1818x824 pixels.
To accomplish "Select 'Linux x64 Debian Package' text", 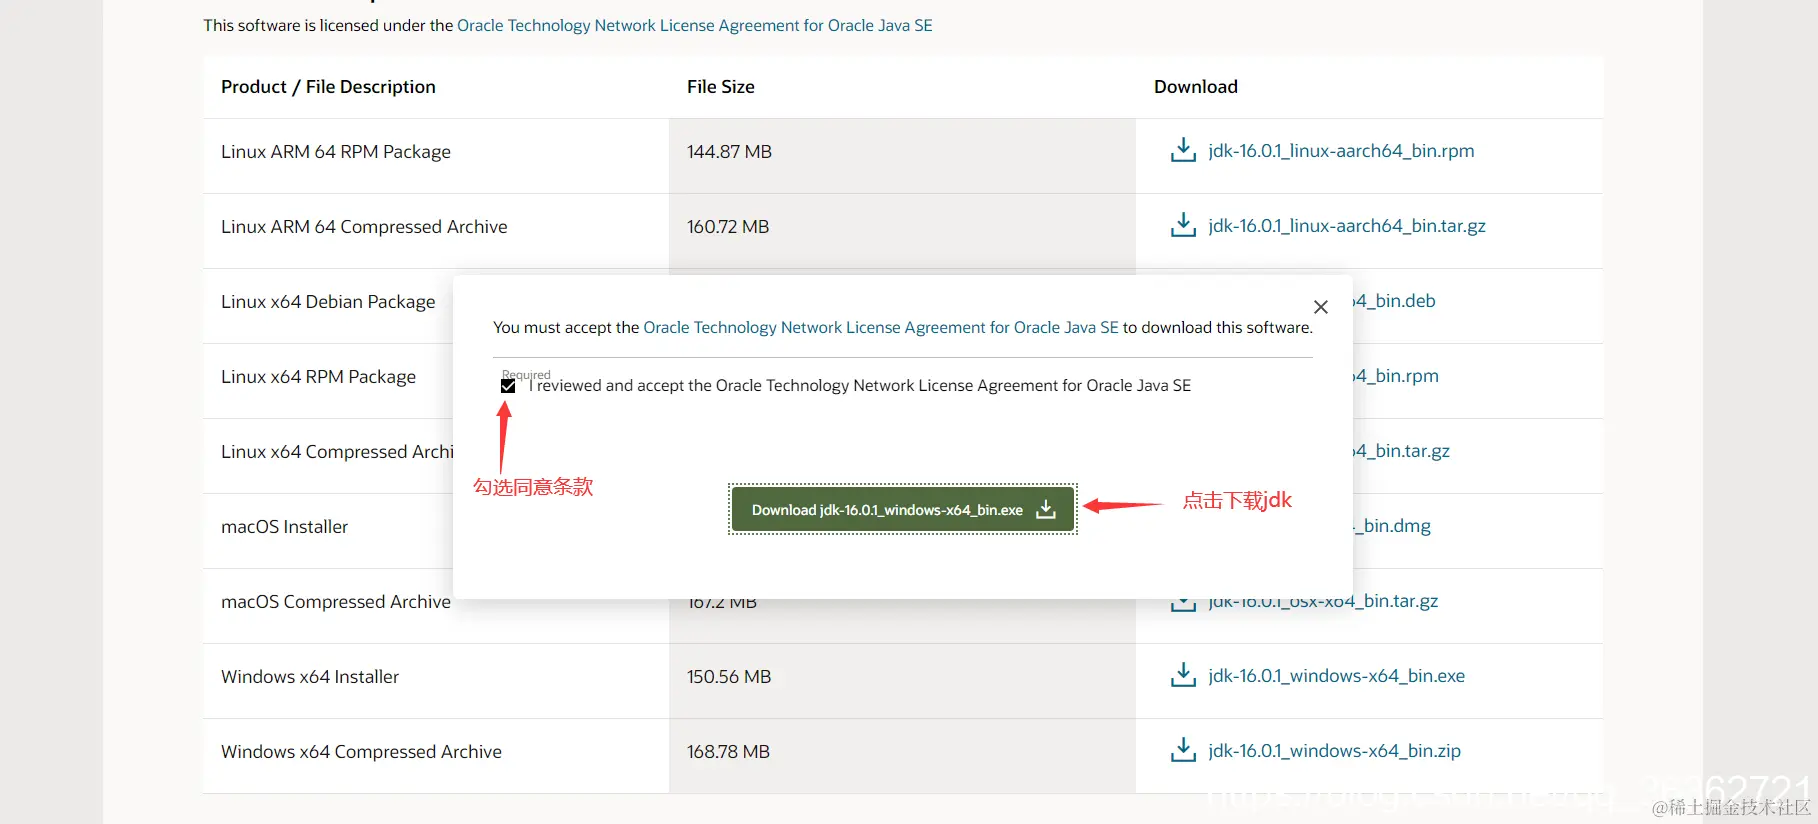I will pyautogui.click(x=328, y=302).
